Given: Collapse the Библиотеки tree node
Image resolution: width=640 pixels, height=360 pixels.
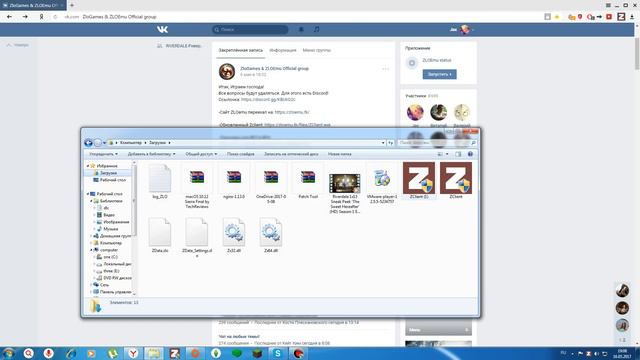Looking at the screenshot, I should pos(91,201).
